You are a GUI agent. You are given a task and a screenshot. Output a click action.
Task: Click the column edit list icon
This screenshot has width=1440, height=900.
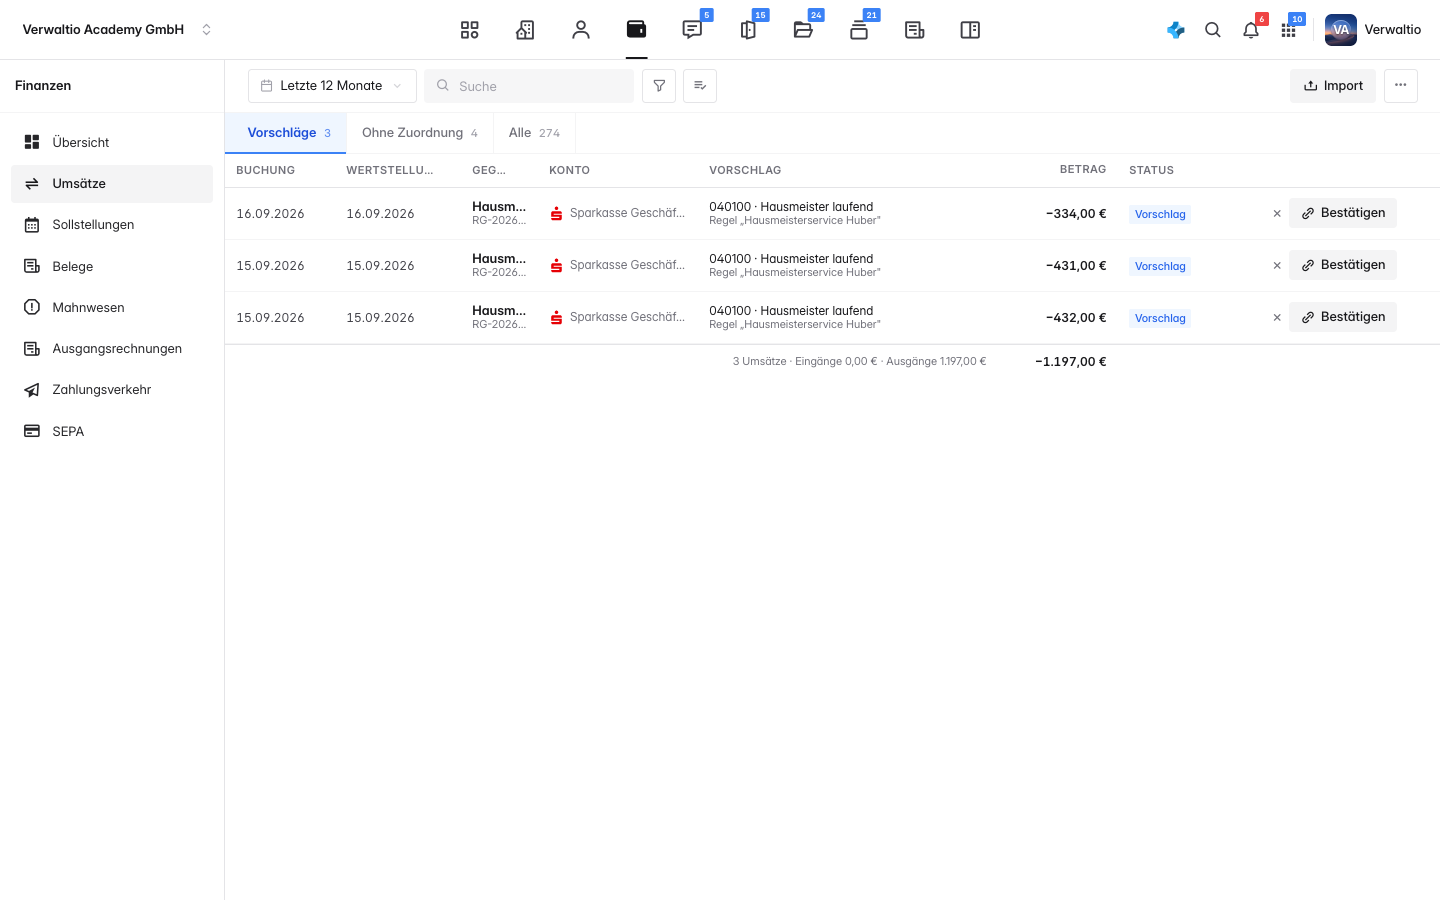coord(700,86)
